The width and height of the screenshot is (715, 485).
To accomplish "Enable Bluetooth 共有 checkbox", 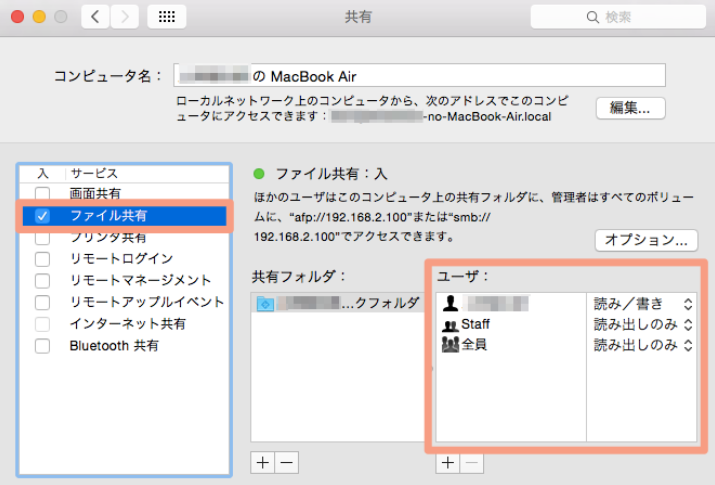I will click(x=42, y=346).
